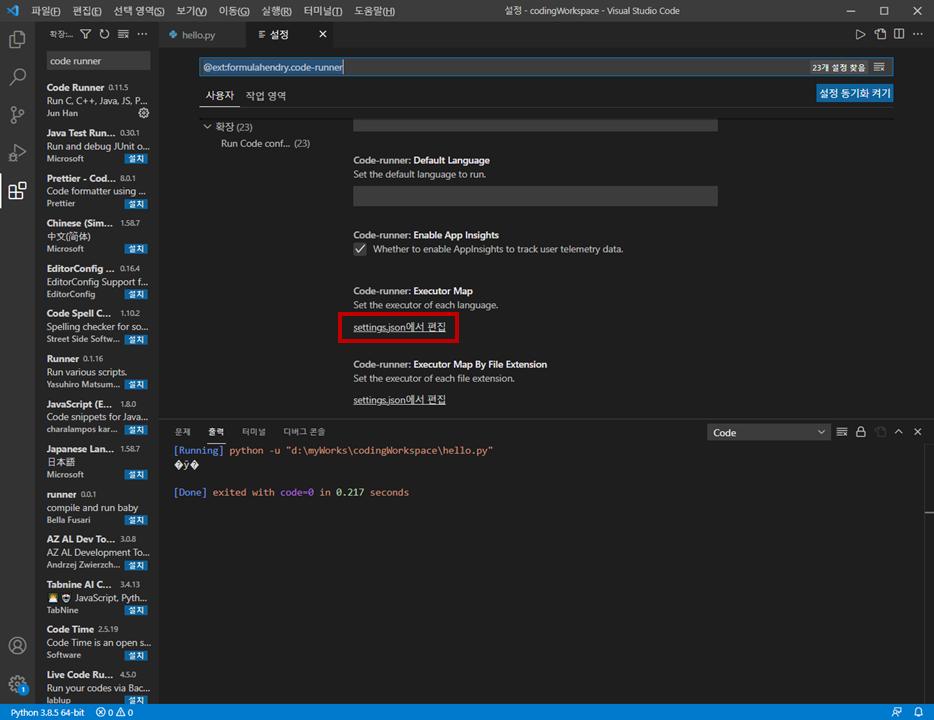
Task: Open the Code Time extension entry
Action: (98, 642)
